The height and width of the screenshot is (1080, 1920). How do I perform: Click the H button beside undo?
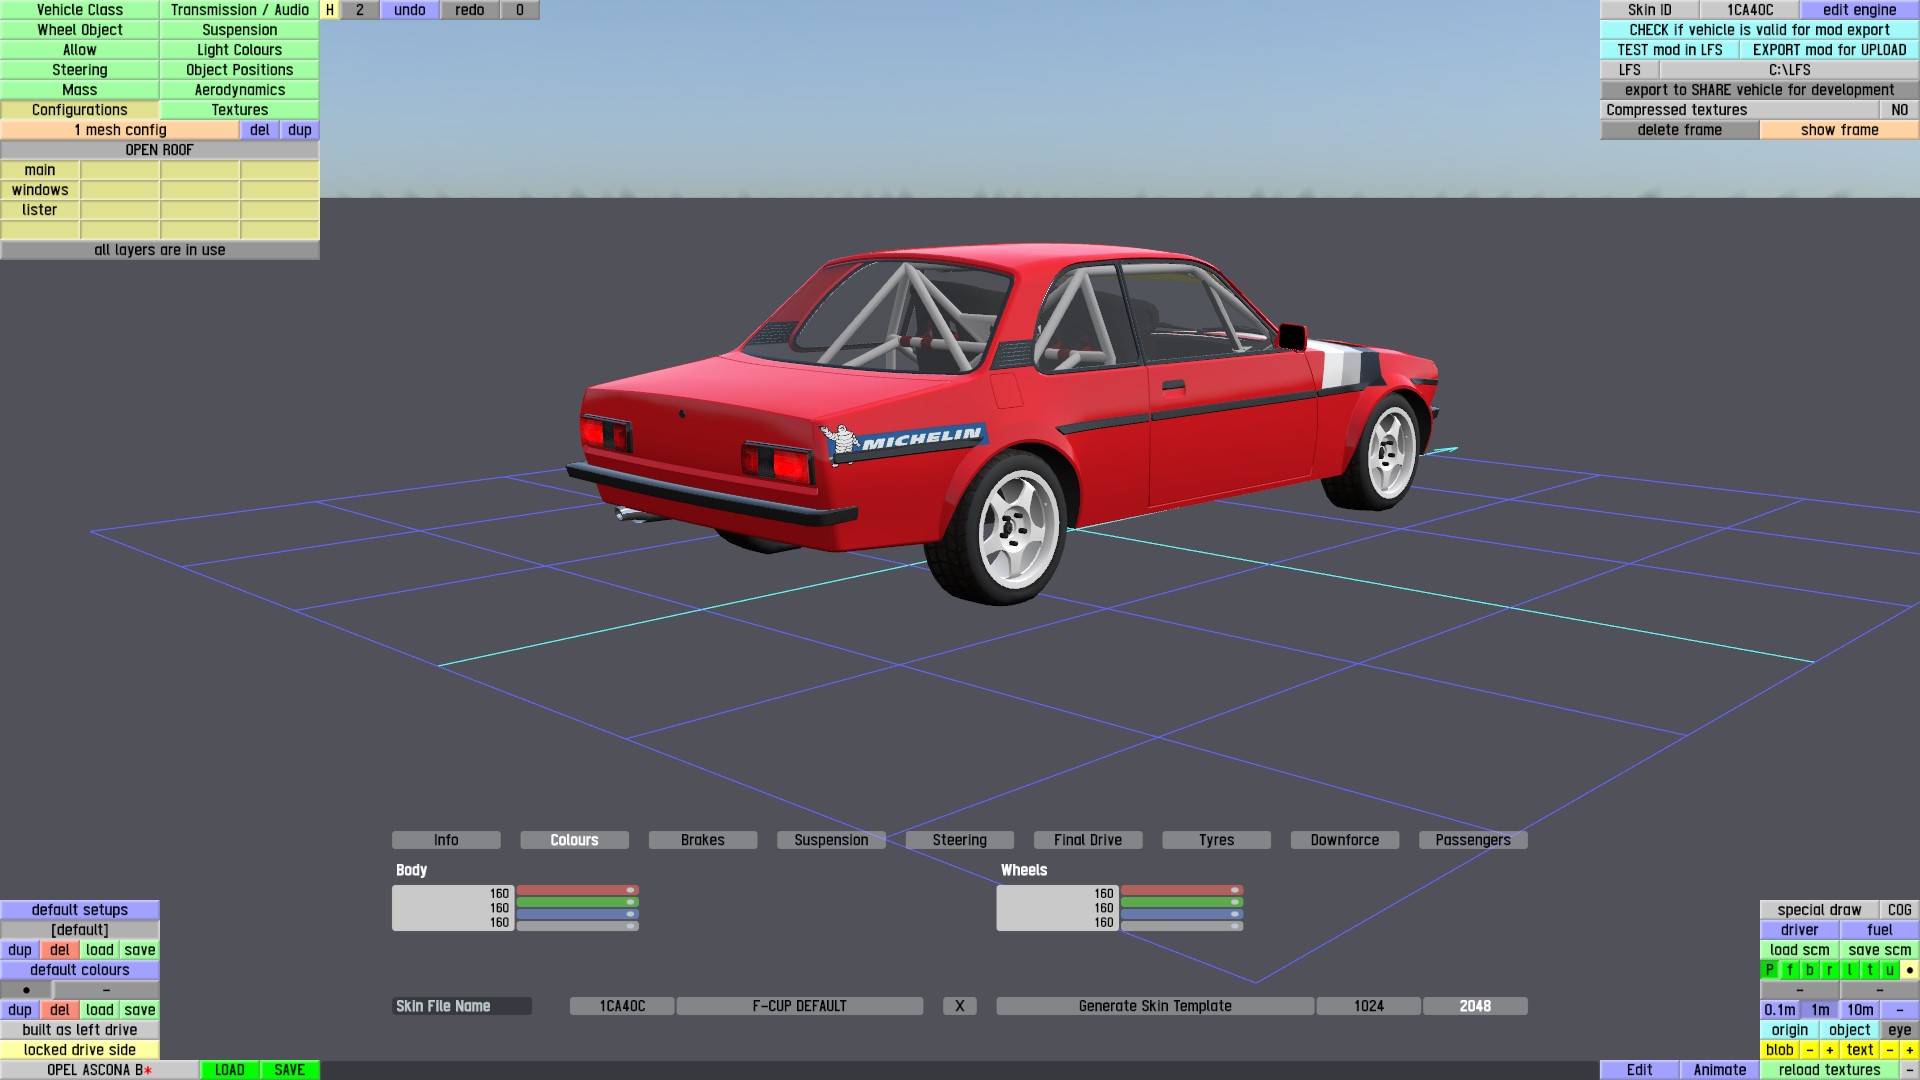coord(330,10)
